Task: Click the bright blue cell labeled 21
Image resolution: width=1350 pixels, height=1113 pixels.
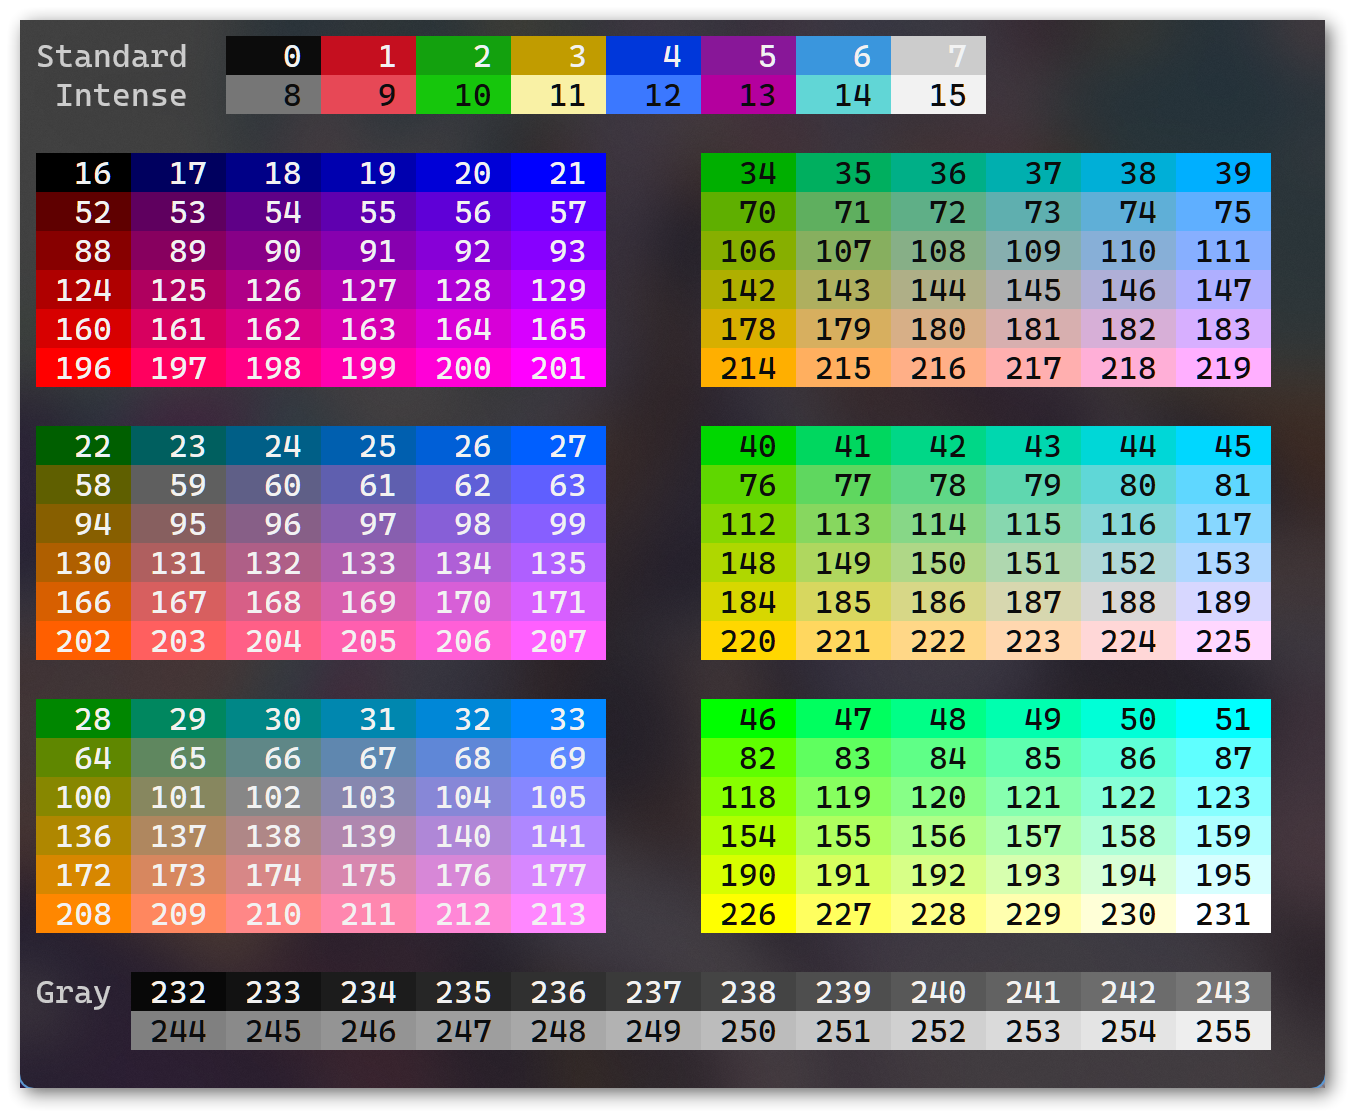Action: (x=558, y=173)
